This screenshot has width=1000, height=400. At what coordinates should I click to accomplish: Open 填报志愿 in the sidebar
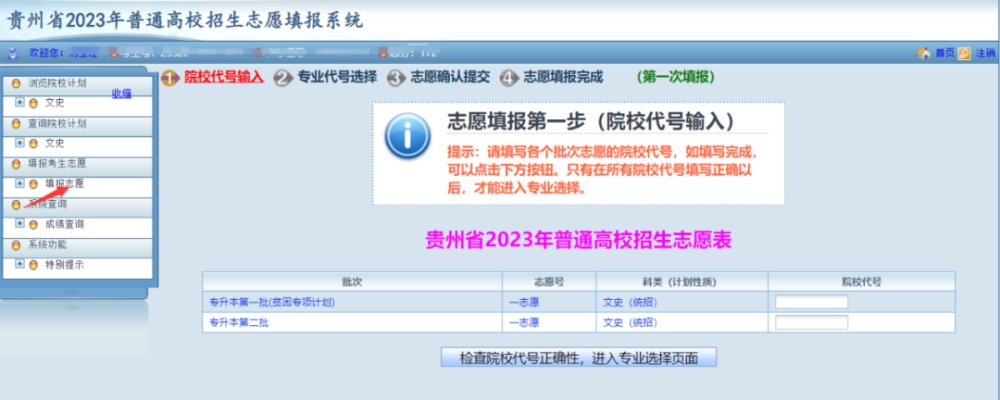[x=64, y=184]
